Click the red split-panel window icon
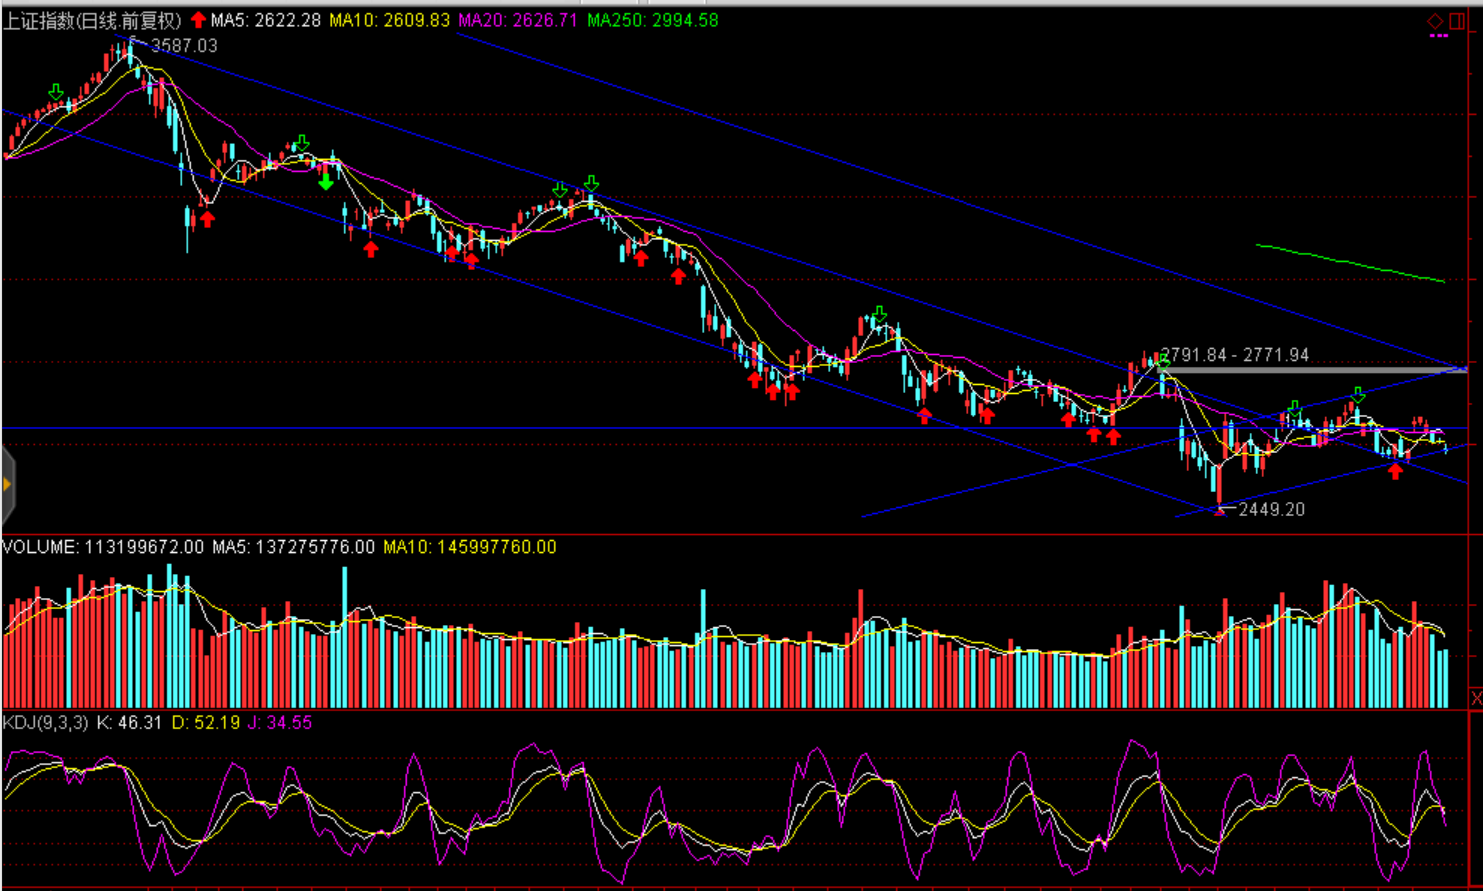Viewport: 1483px width, 891px height. 1457,21
